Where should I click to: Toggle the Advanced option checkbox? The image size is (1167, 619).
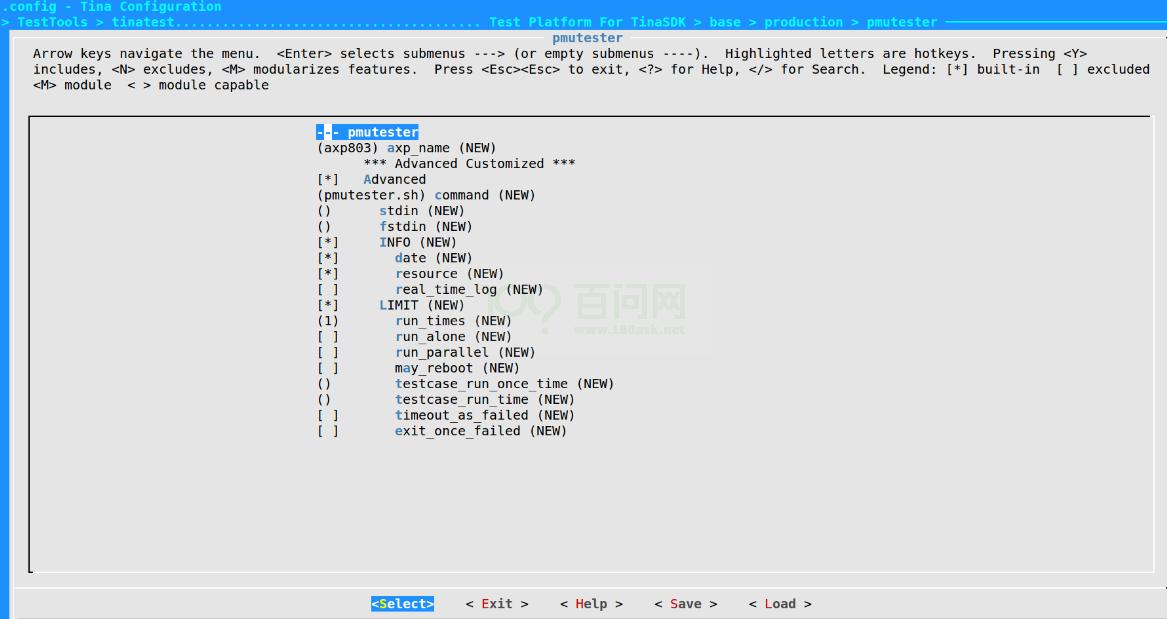[x=328, y=179]
